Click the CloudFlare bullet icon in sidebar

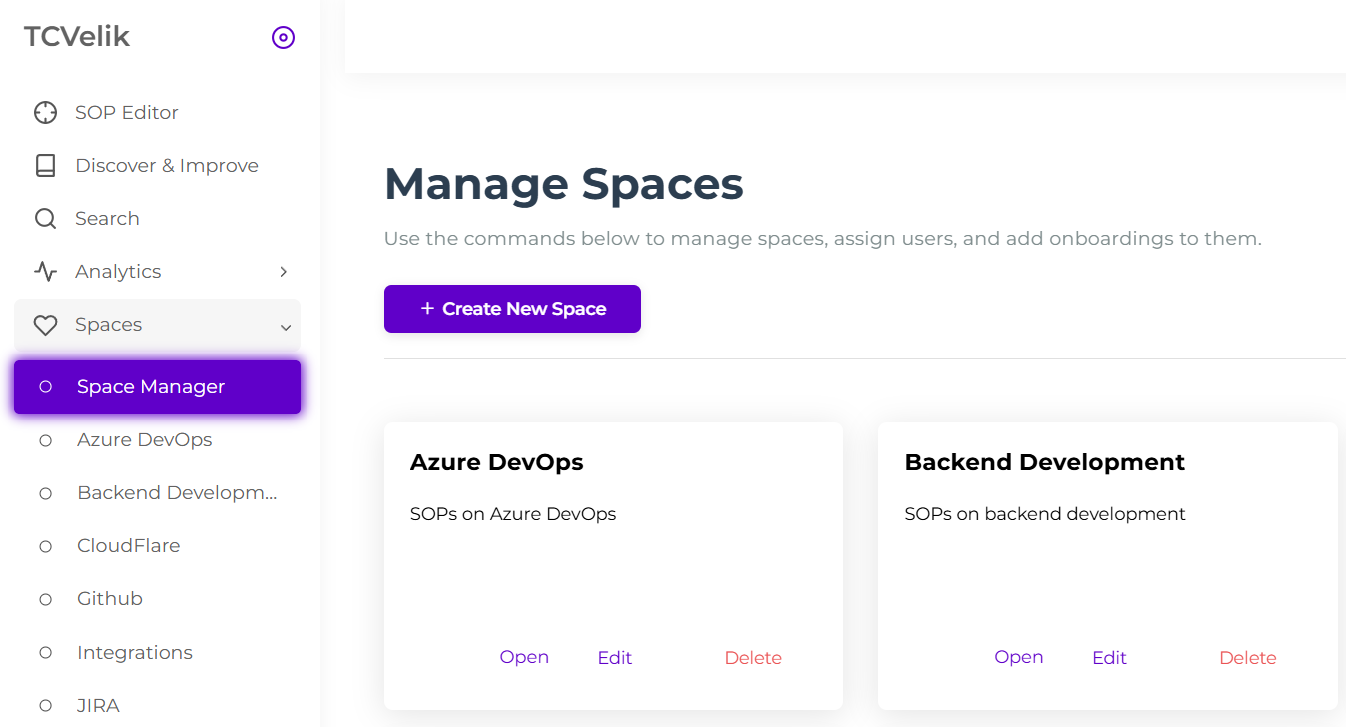45,546
